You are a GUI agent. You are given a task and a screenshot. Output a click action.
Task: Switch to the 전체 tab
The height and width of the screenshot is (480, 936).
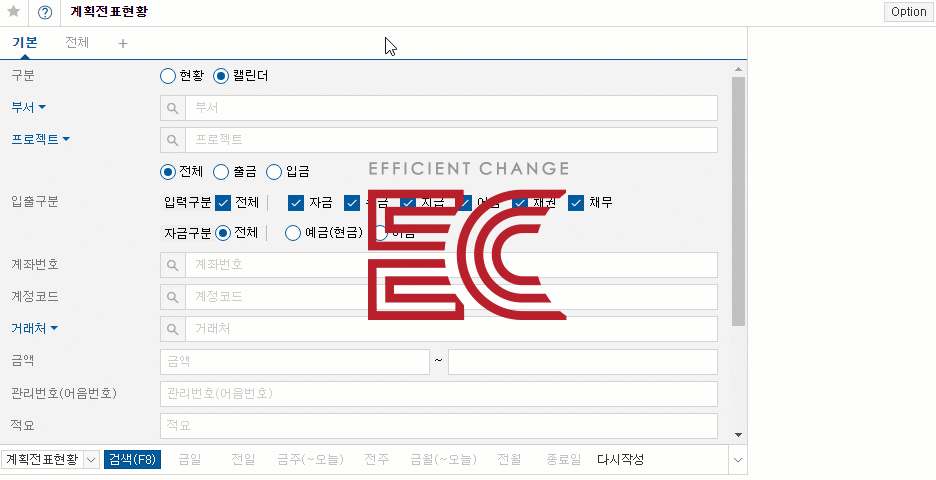(77, 42)
